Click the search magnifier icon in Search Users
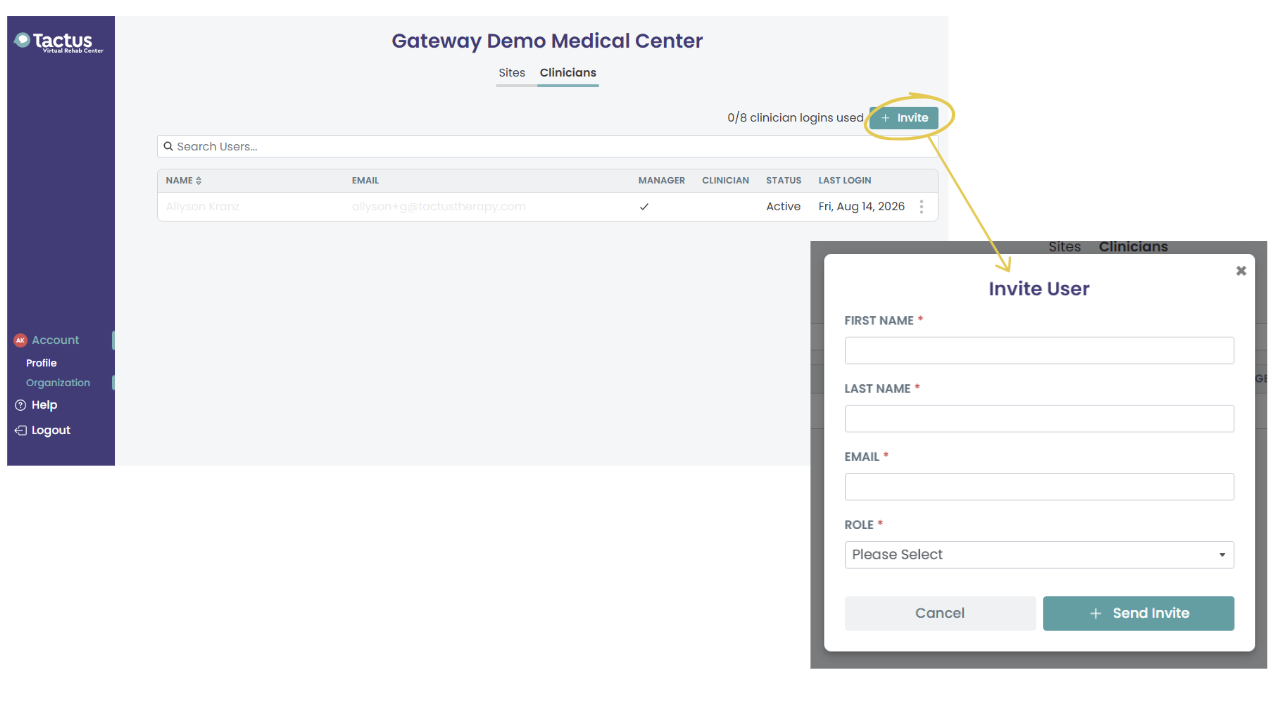The height and width of the screenshot is (702, 1286). pyautogui.click(x=168, y=146)
